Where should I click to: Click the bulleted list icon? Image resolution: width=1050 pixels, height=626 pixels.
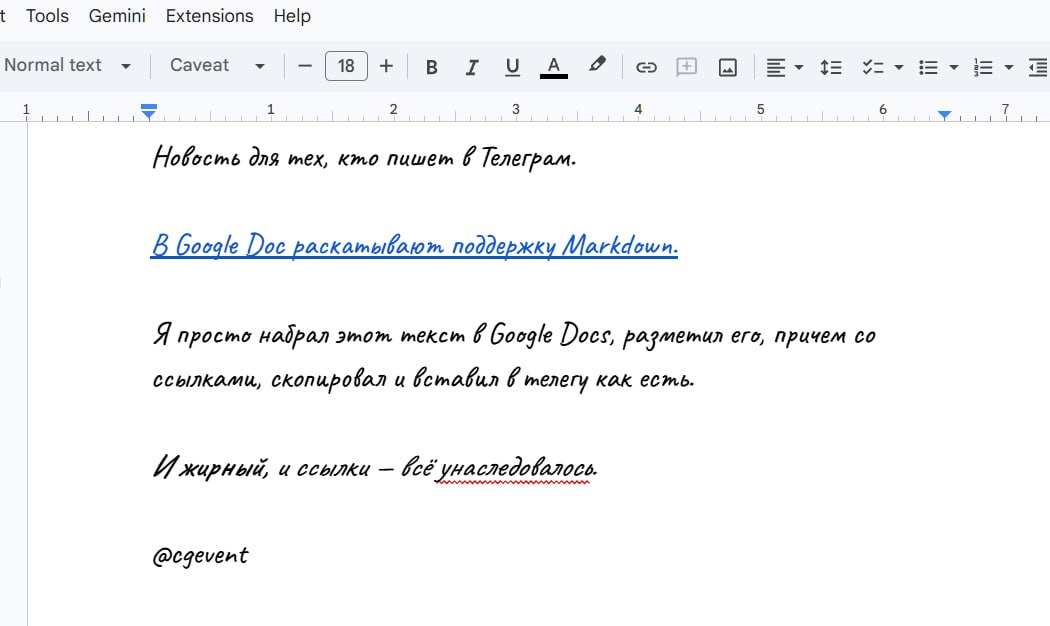point(928,67)
